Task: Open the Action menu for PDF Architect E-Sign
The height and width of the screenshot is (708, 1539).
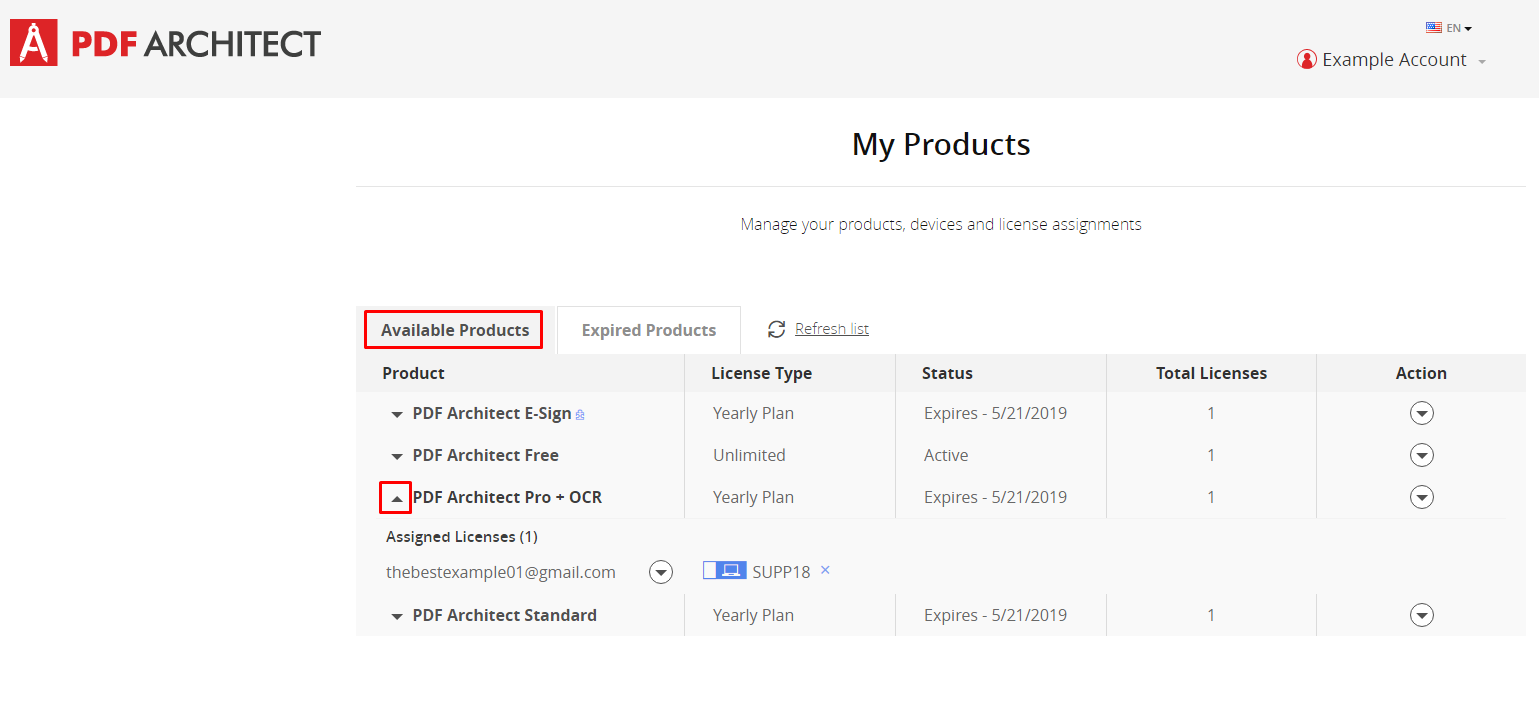Action: (x=1421, y=413)
